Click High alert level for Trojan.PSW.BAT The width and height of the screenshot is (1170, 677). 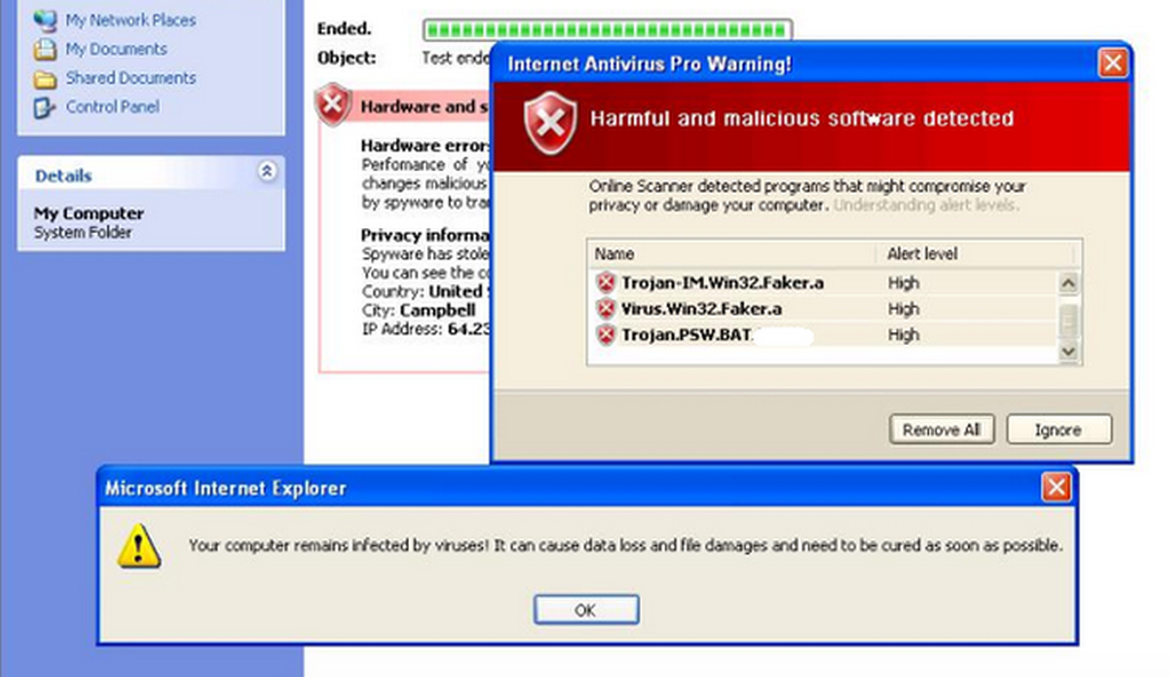point(904,335)
